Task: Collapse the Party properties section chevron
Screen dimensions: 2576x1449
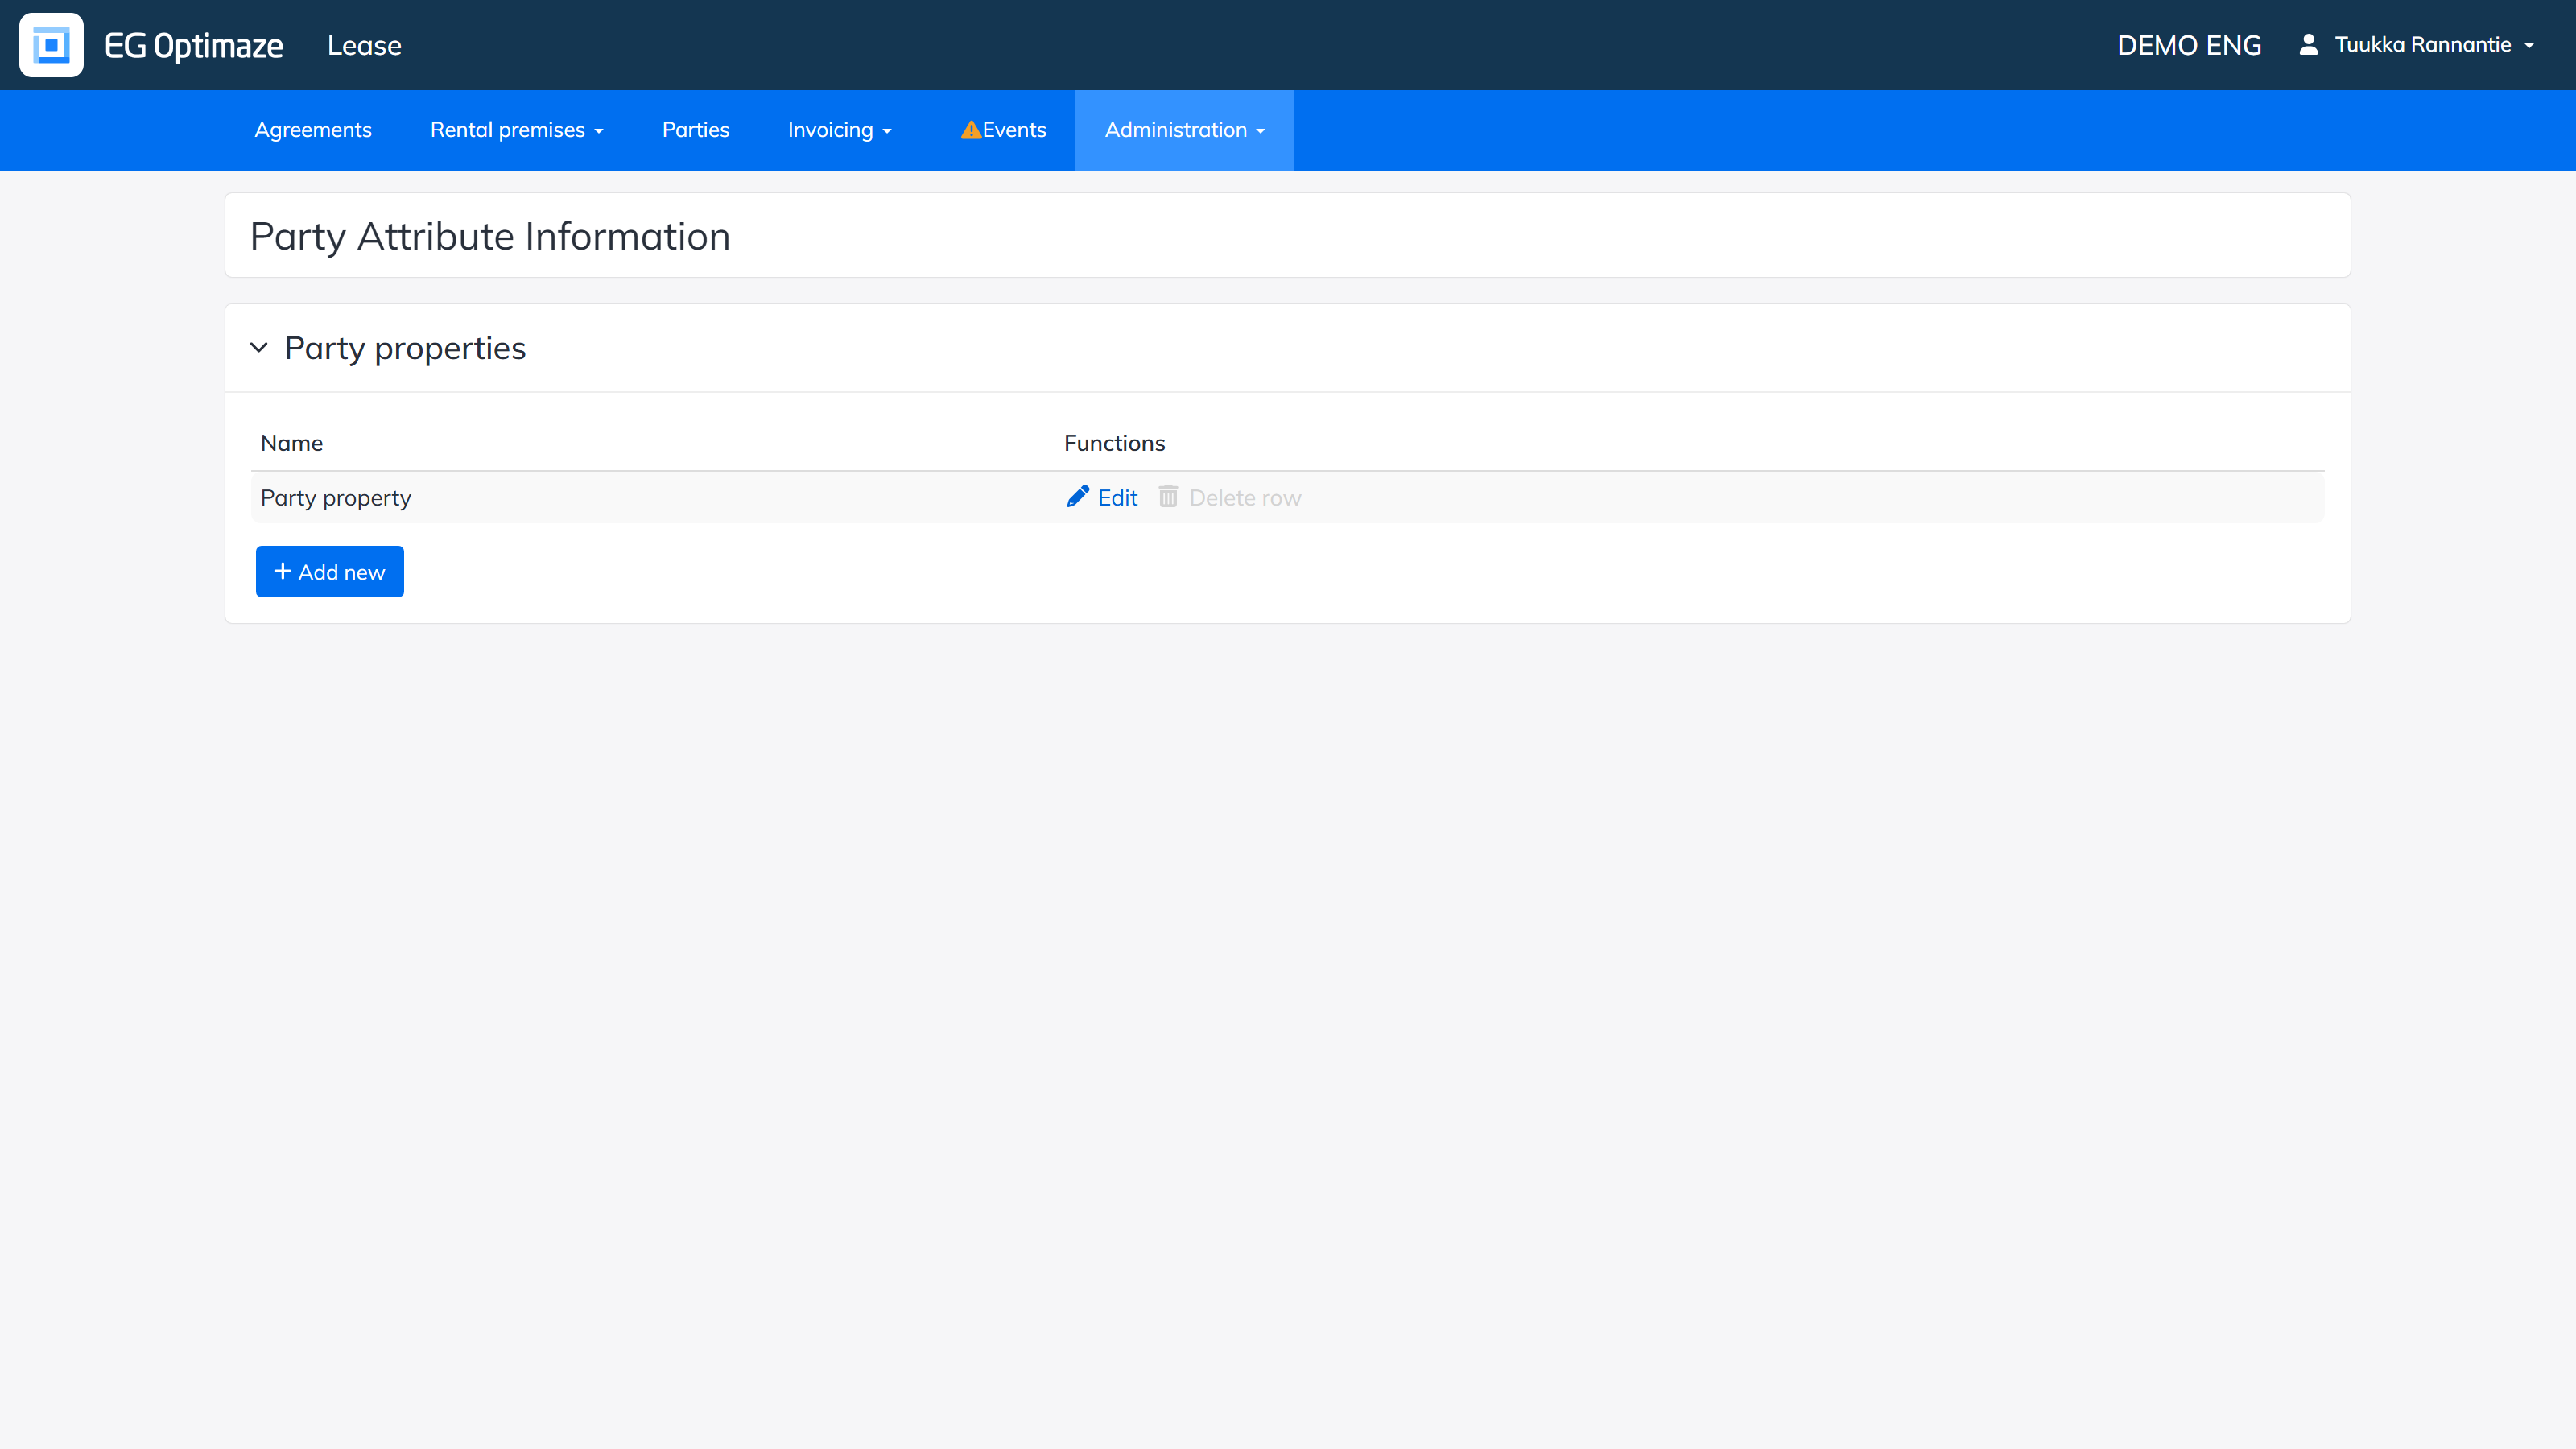Action: tap(259, 348)
